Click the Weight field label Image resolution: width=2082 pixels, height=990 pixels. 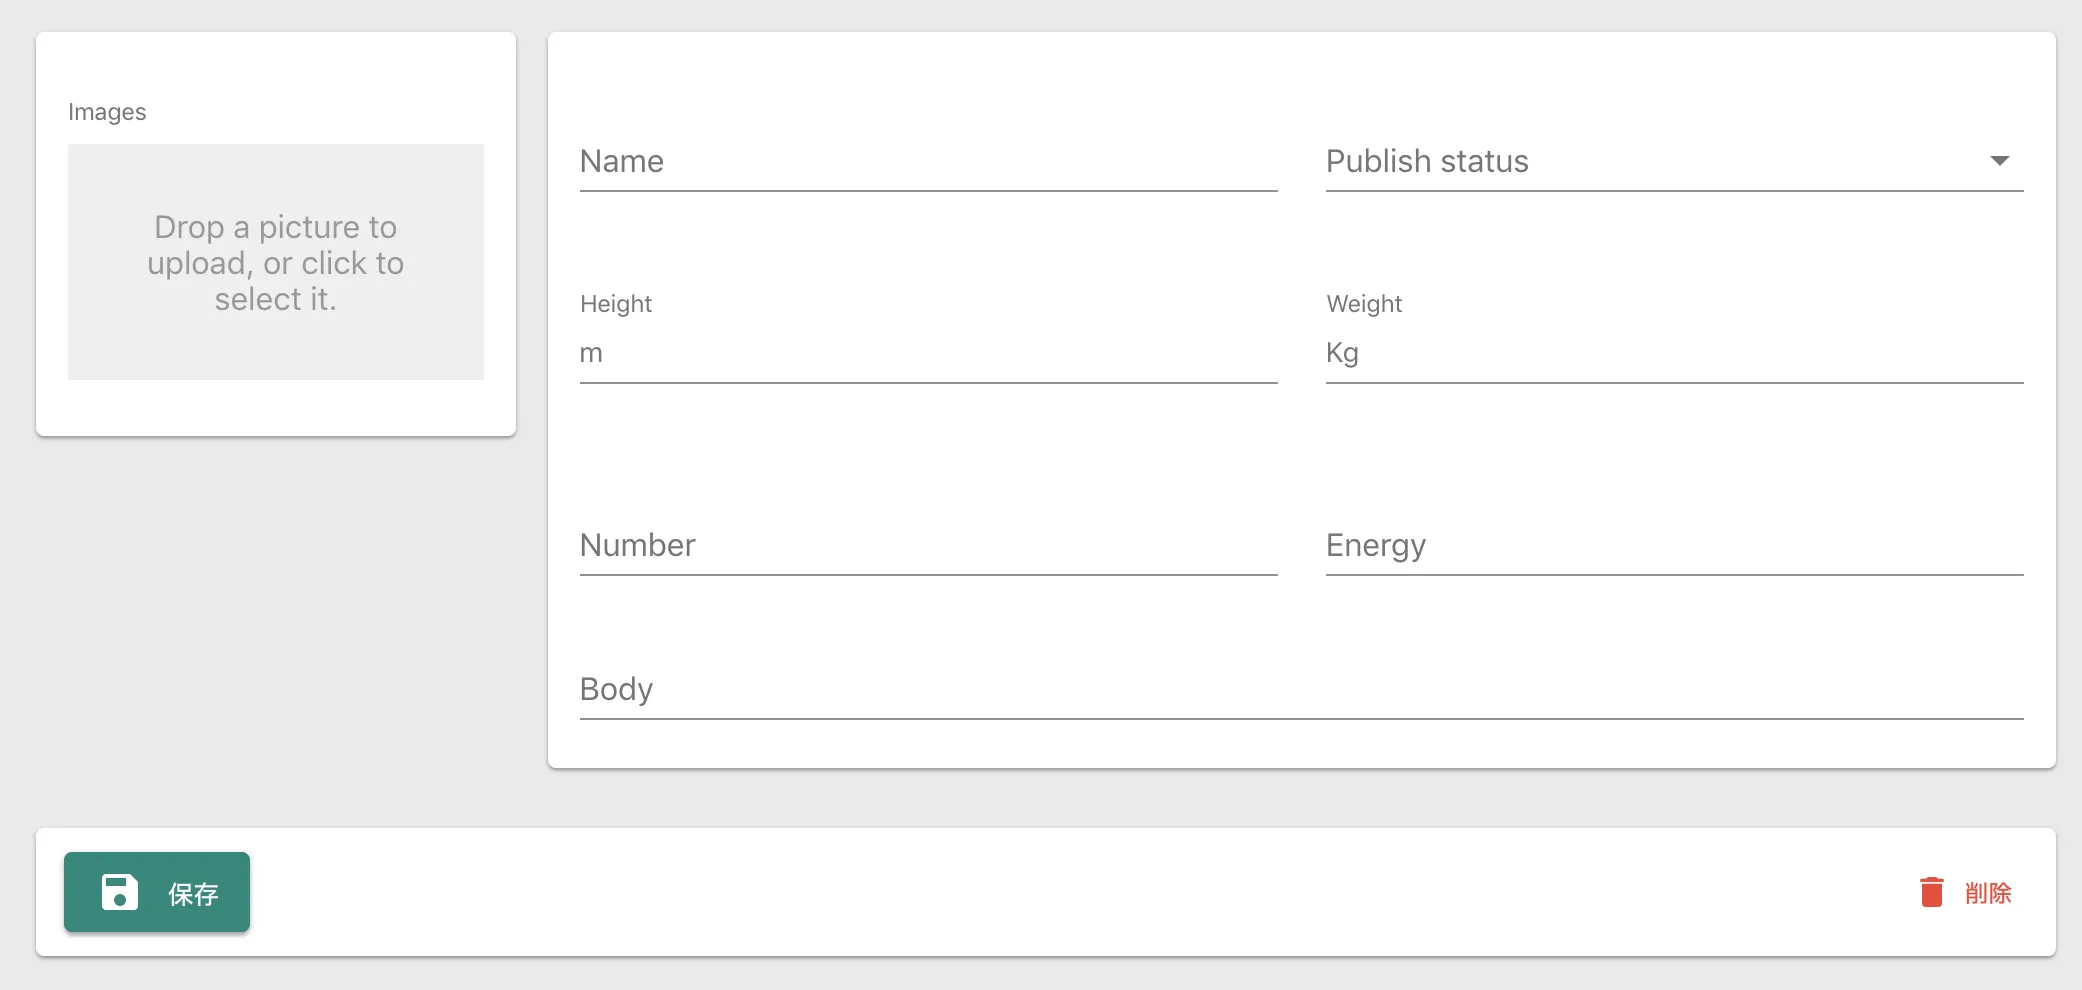[1364, 304]
